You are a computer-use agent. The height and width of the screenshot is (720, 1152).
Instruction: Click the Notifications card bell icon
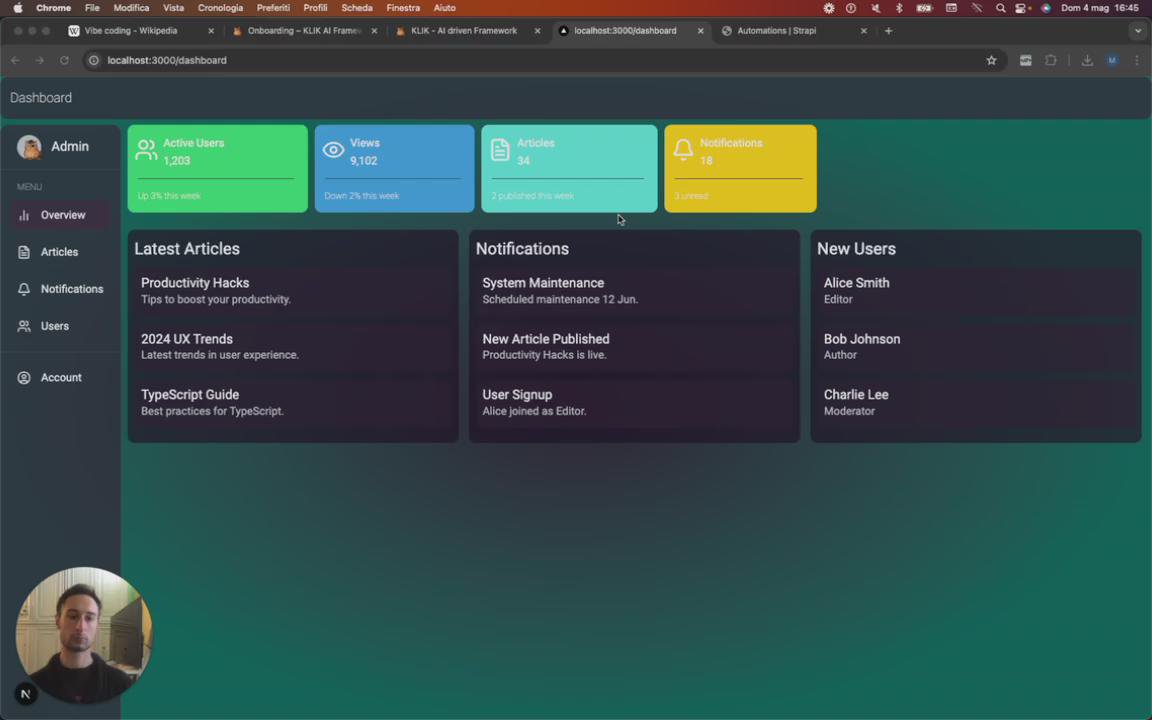coord(683,150)
